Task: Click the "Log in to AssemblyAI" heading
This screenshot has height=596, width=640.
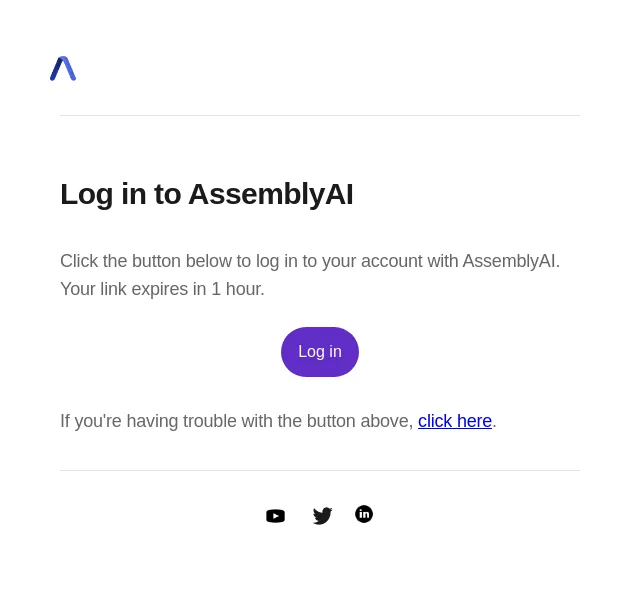Action: (207, 194)
